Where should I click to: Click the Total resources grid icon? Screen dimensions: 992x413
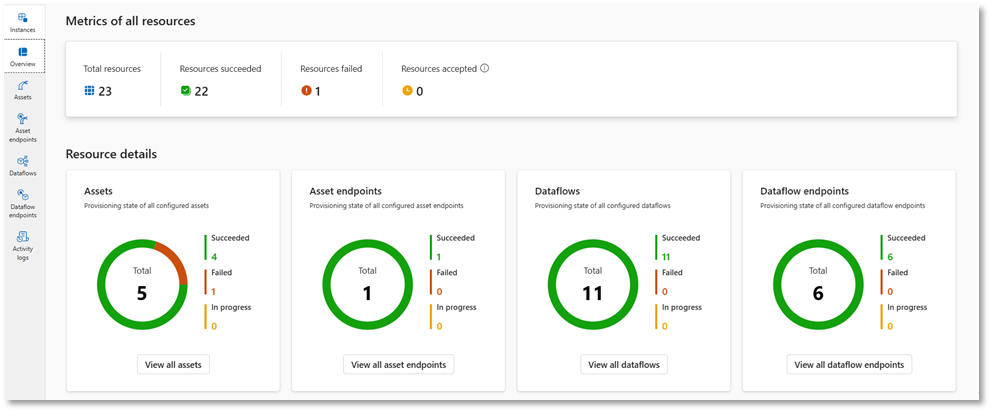tap(89, 91)
